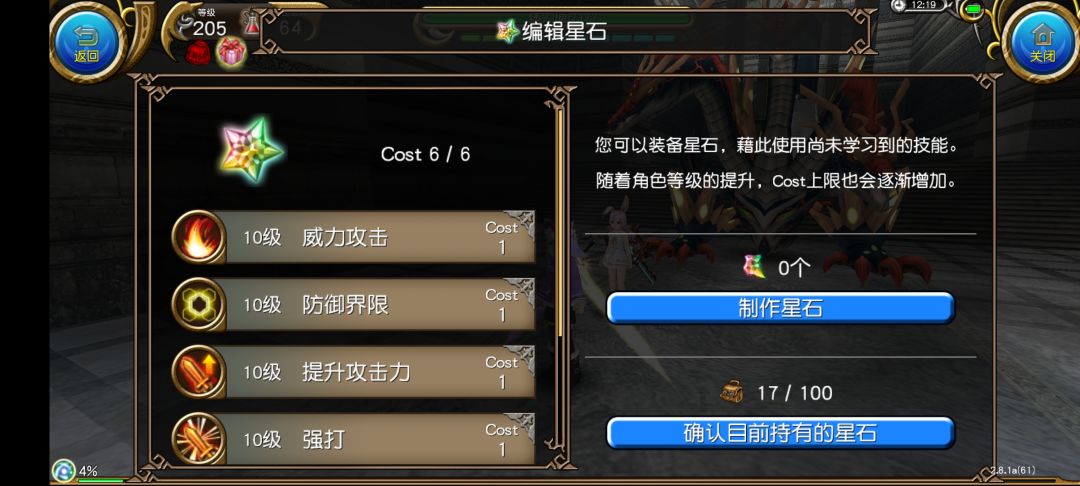Click the 提升攻击力 sword skill icon
Viewport: 1080px width, 486px height.
pos(199,372)
